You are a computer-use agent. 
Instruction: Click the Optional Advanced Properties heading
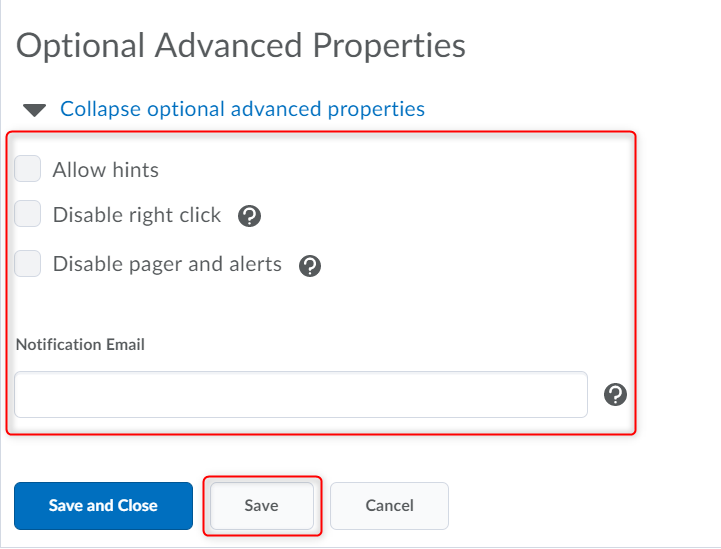(241, 46)
